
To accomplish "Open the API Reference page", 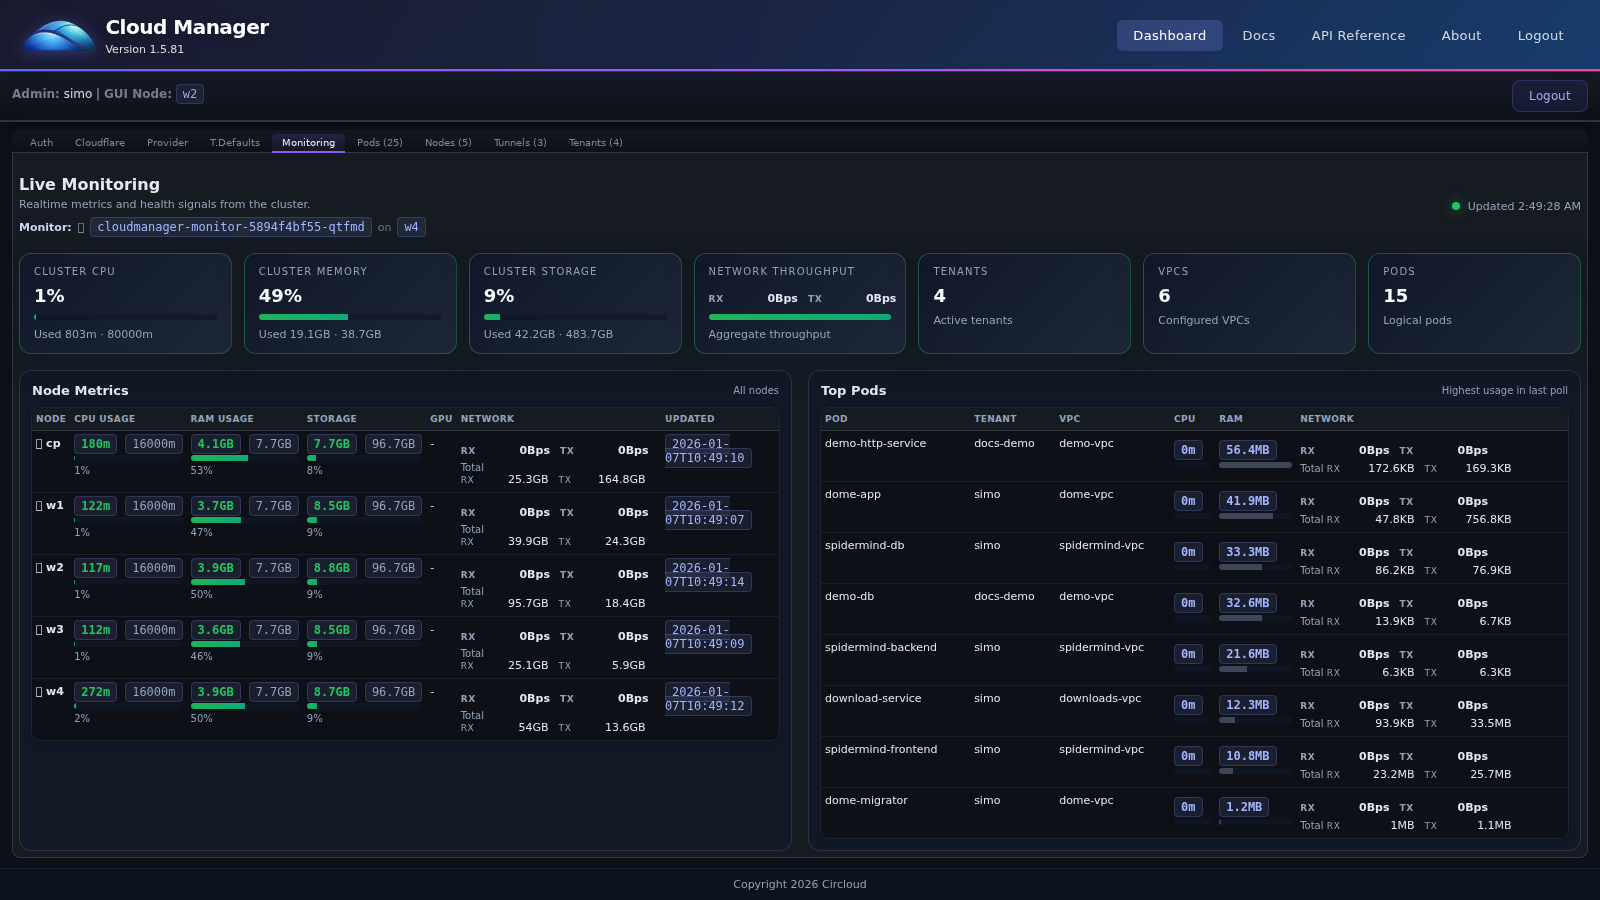I will pos(1358,35).
